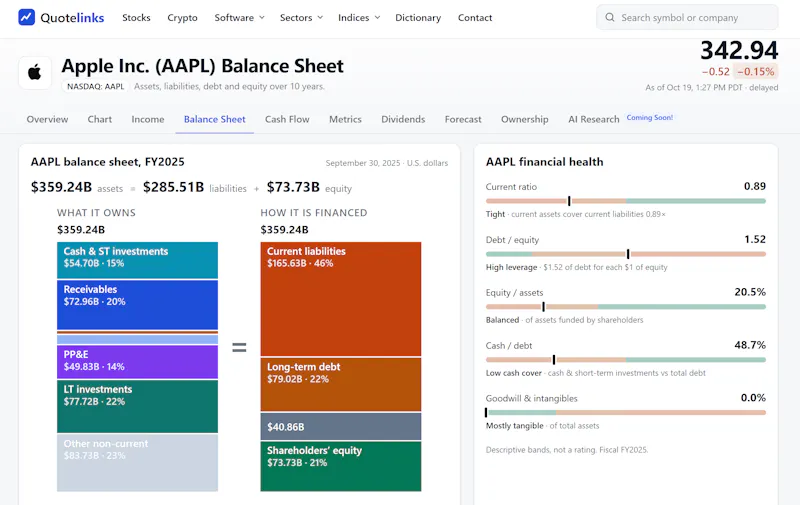Click the 342.94 stock price
This screenshot has height=505, width=800.
click(739, 50)
